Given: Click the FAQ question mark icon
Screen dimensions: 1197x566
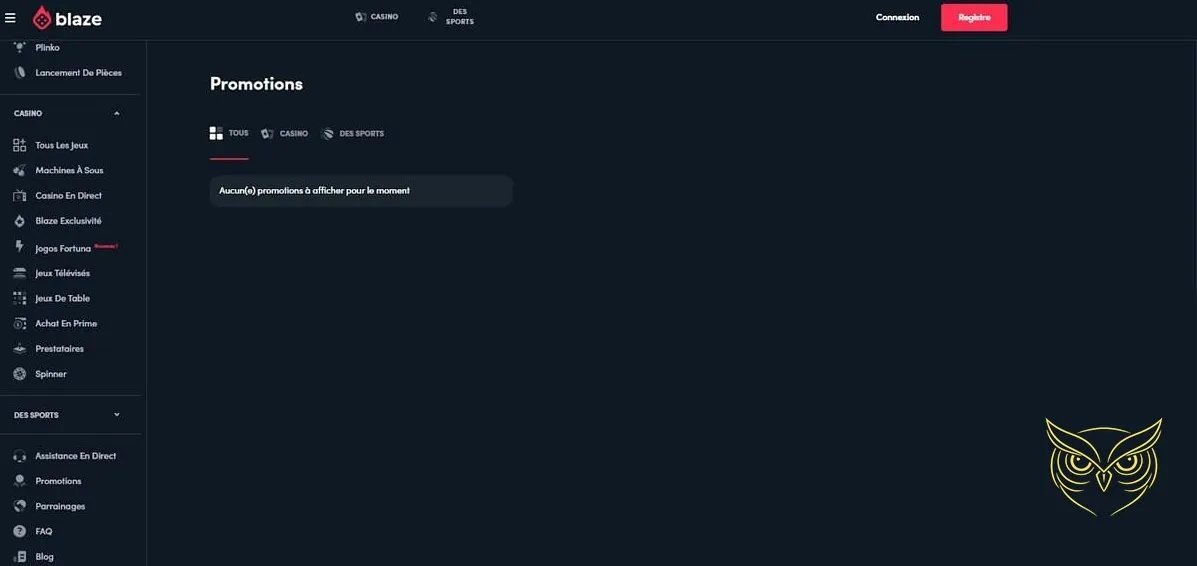Looking at the screenshot, I should tap(20, 532).
